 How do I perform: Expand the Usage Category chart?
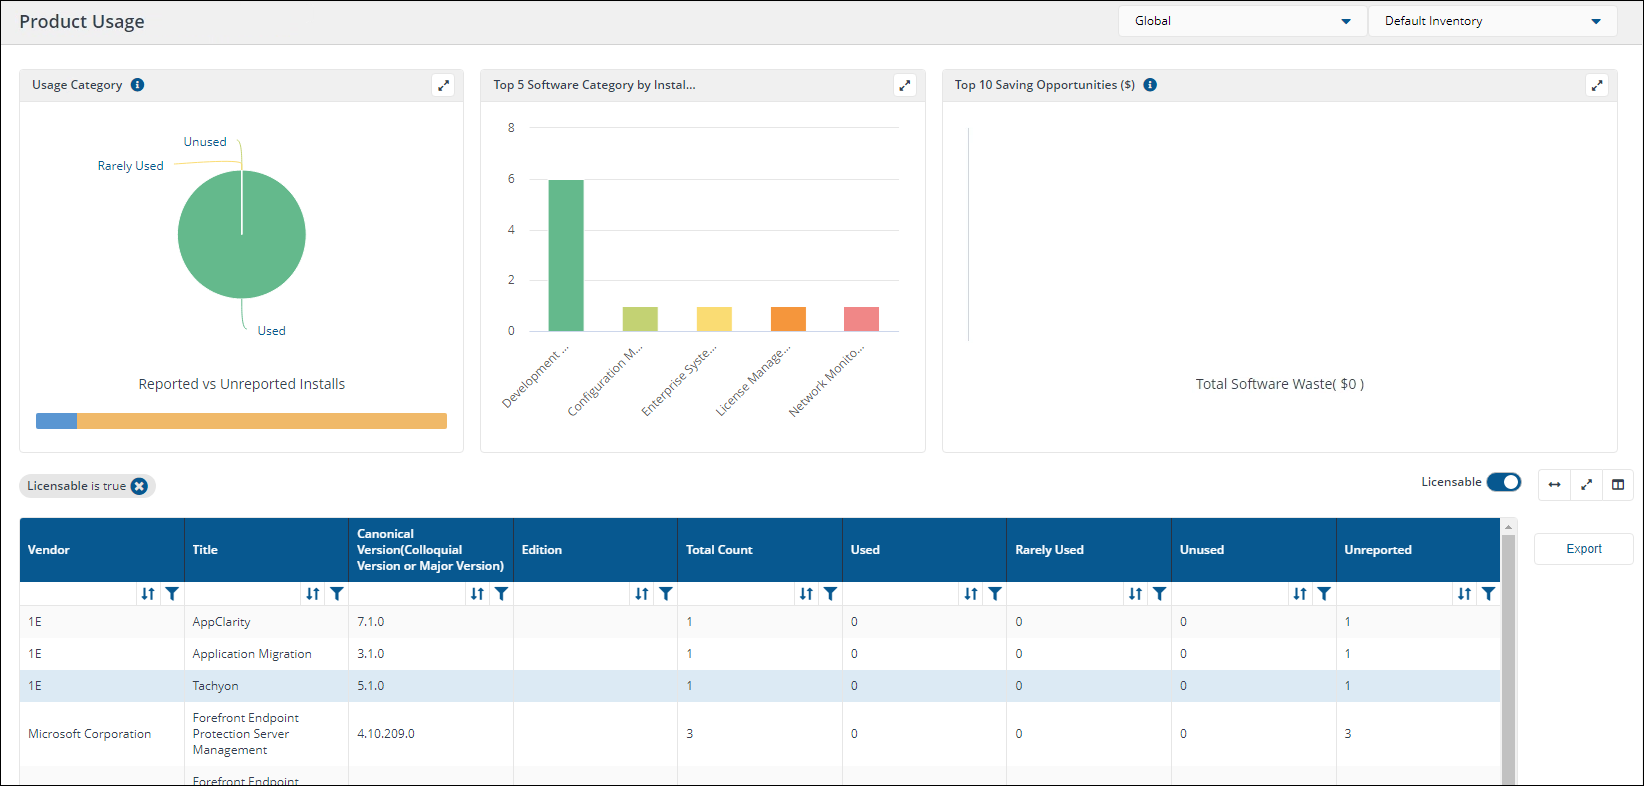[443, 85]
